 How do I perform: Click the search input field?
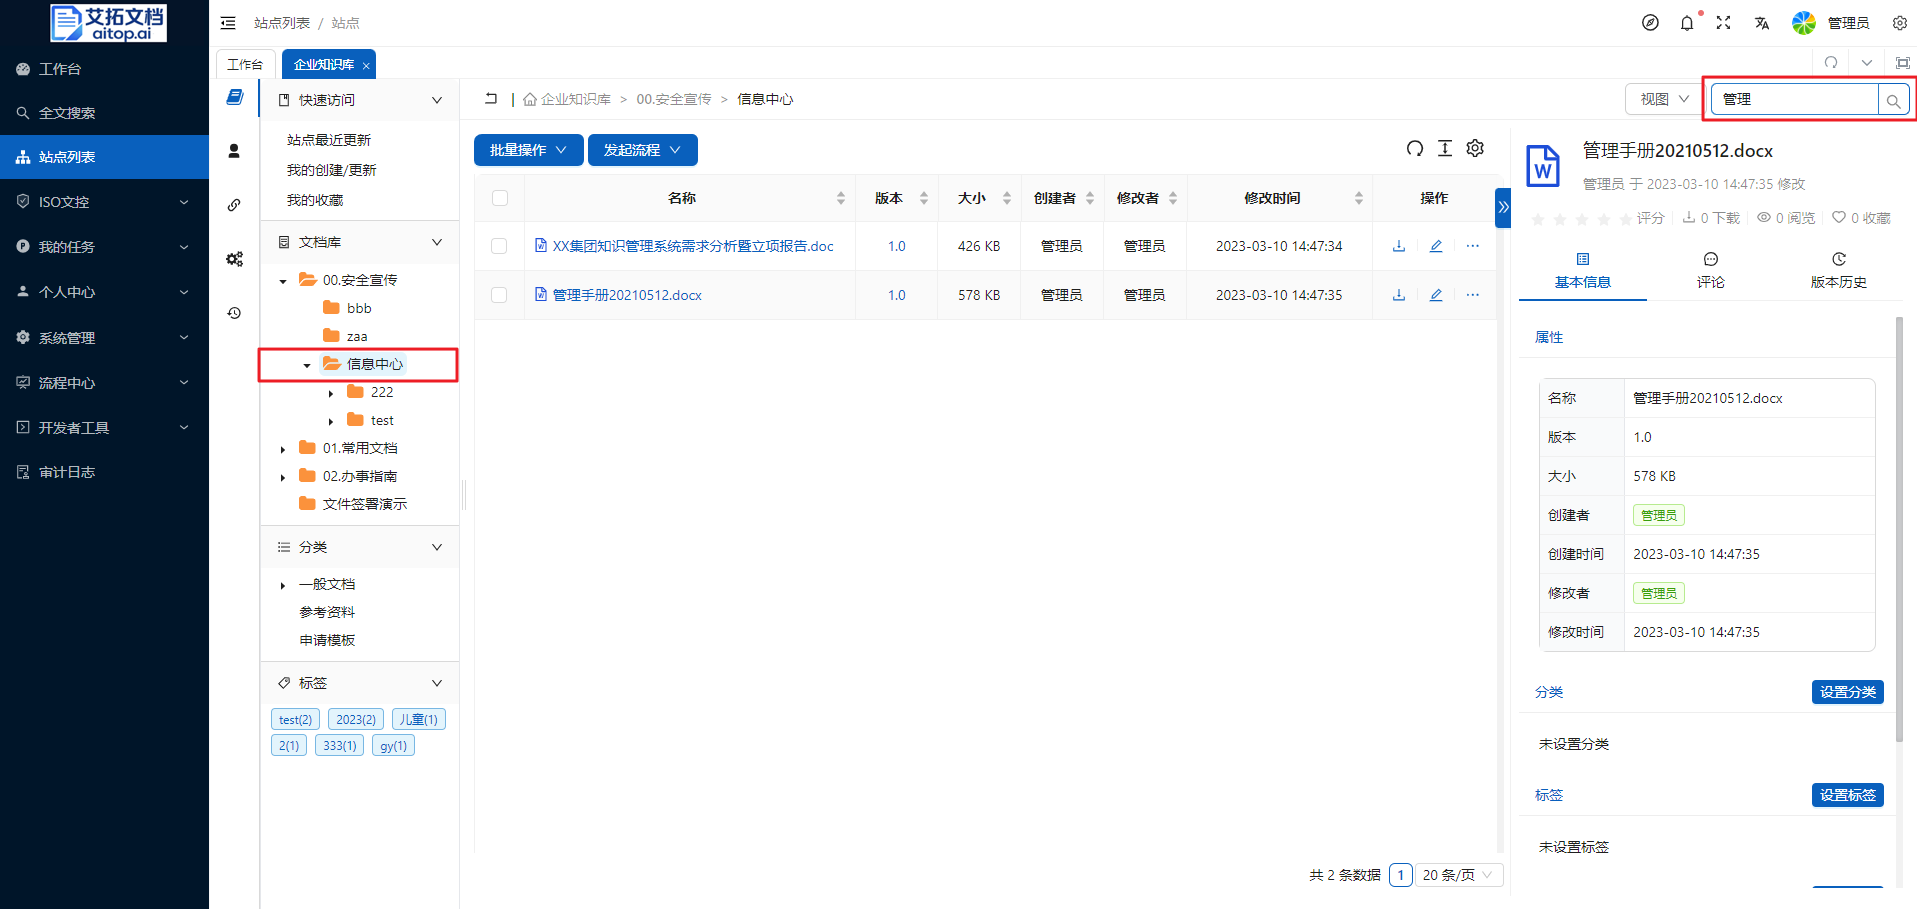[1794, 99]
